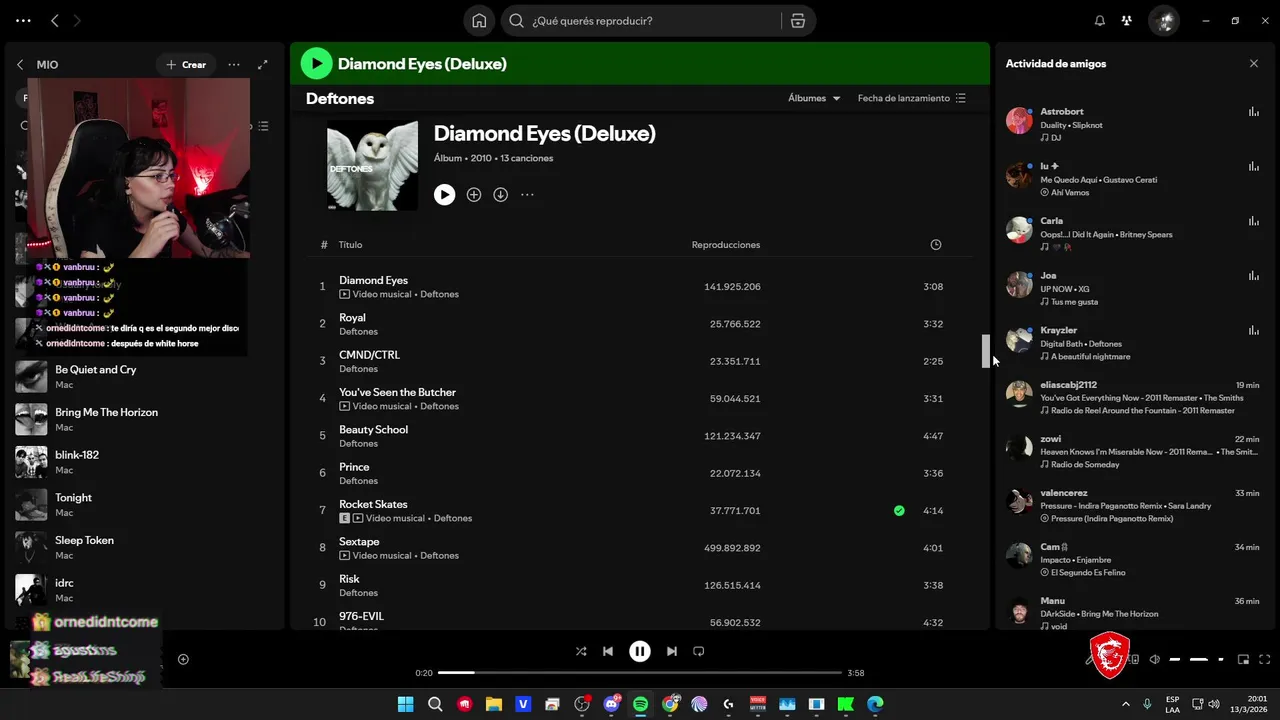Go back in the MIO library folder
Image resolution: width=1280 pixels, height=720 pixels.
click(20, 64)
